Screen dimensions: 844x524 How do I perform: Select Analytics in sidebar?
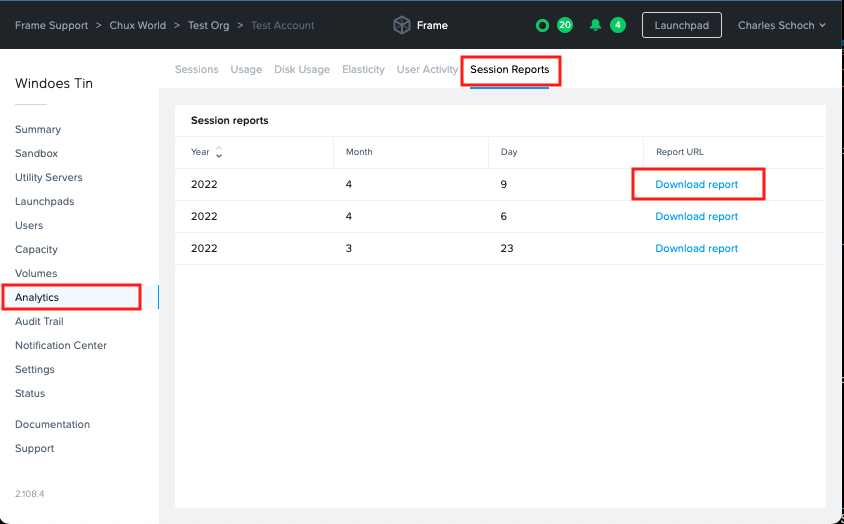click(37, 297)
